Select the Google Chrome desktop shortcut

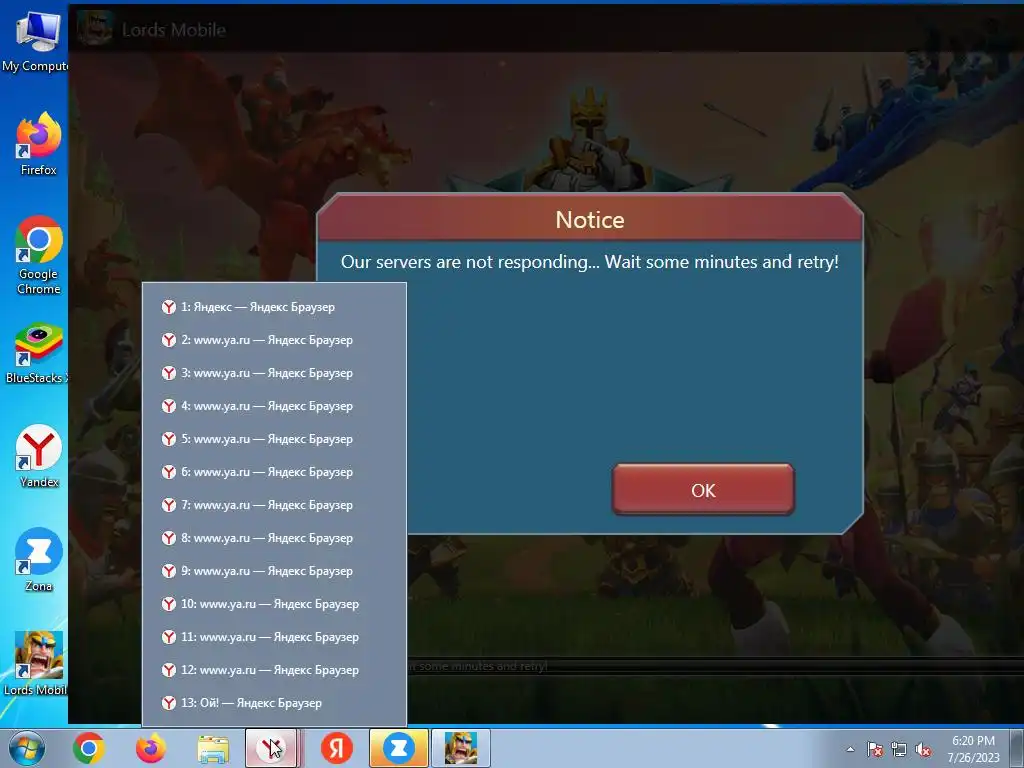(39, 256)
